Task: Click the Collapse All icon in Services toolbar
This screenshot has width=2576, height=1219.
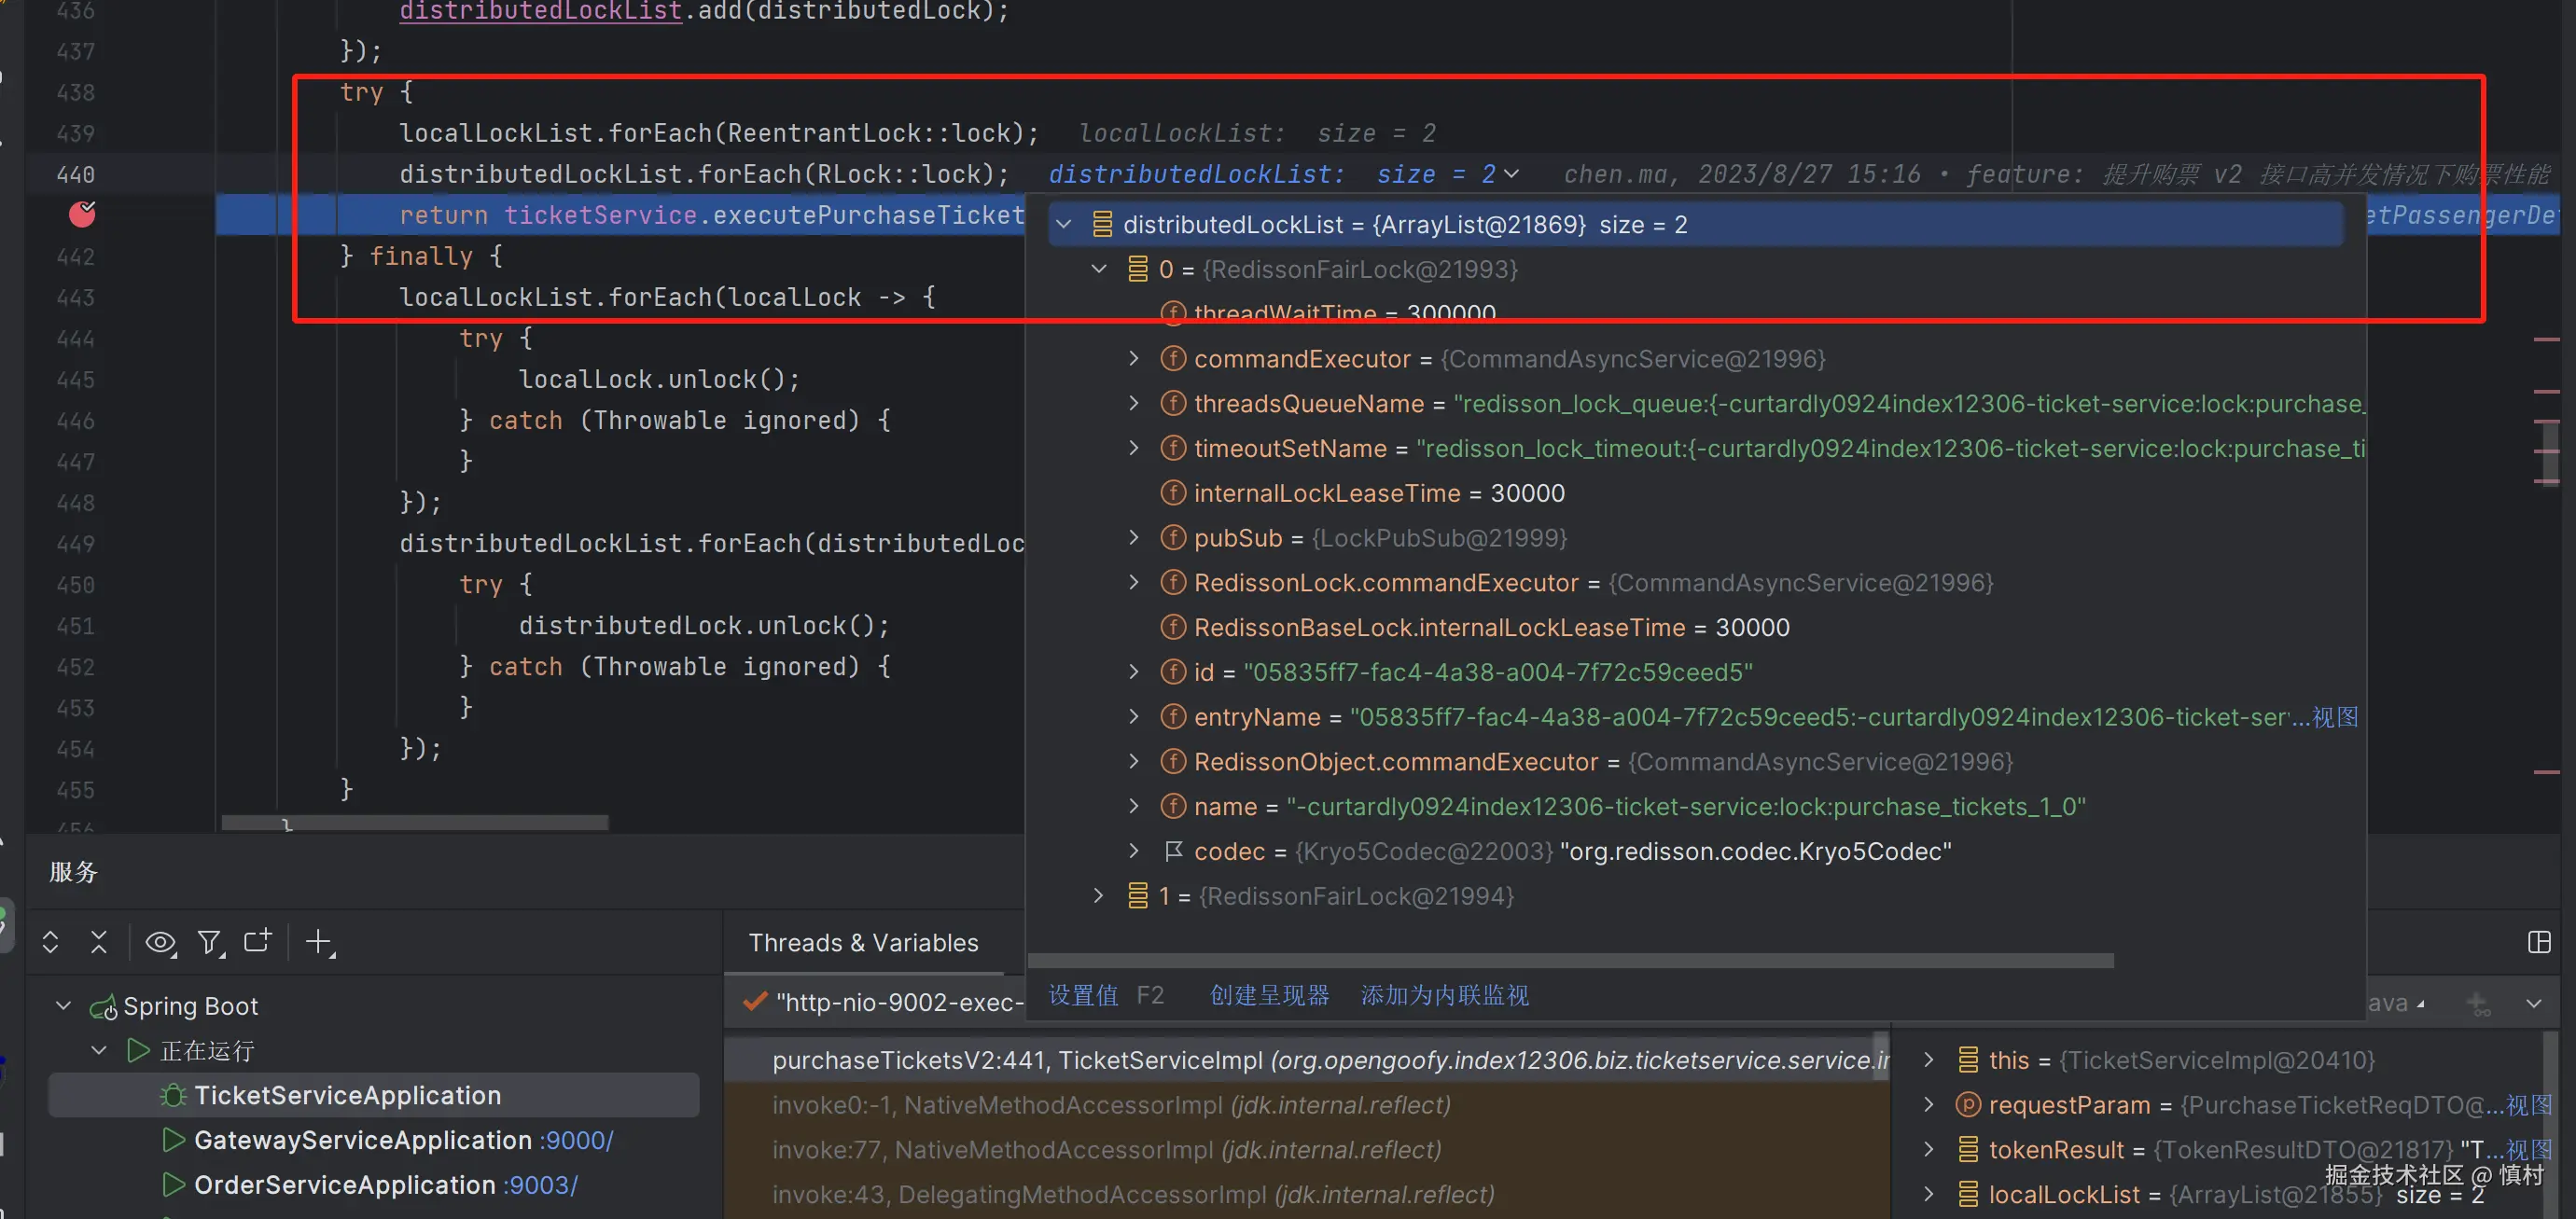Action: (99, 942)
